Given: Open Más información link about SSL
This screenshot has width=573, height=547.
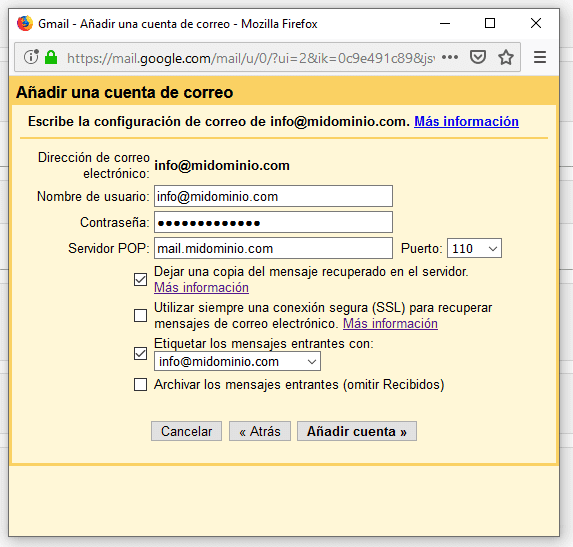Looking at the screenshot, I should [x=390, y=323].
